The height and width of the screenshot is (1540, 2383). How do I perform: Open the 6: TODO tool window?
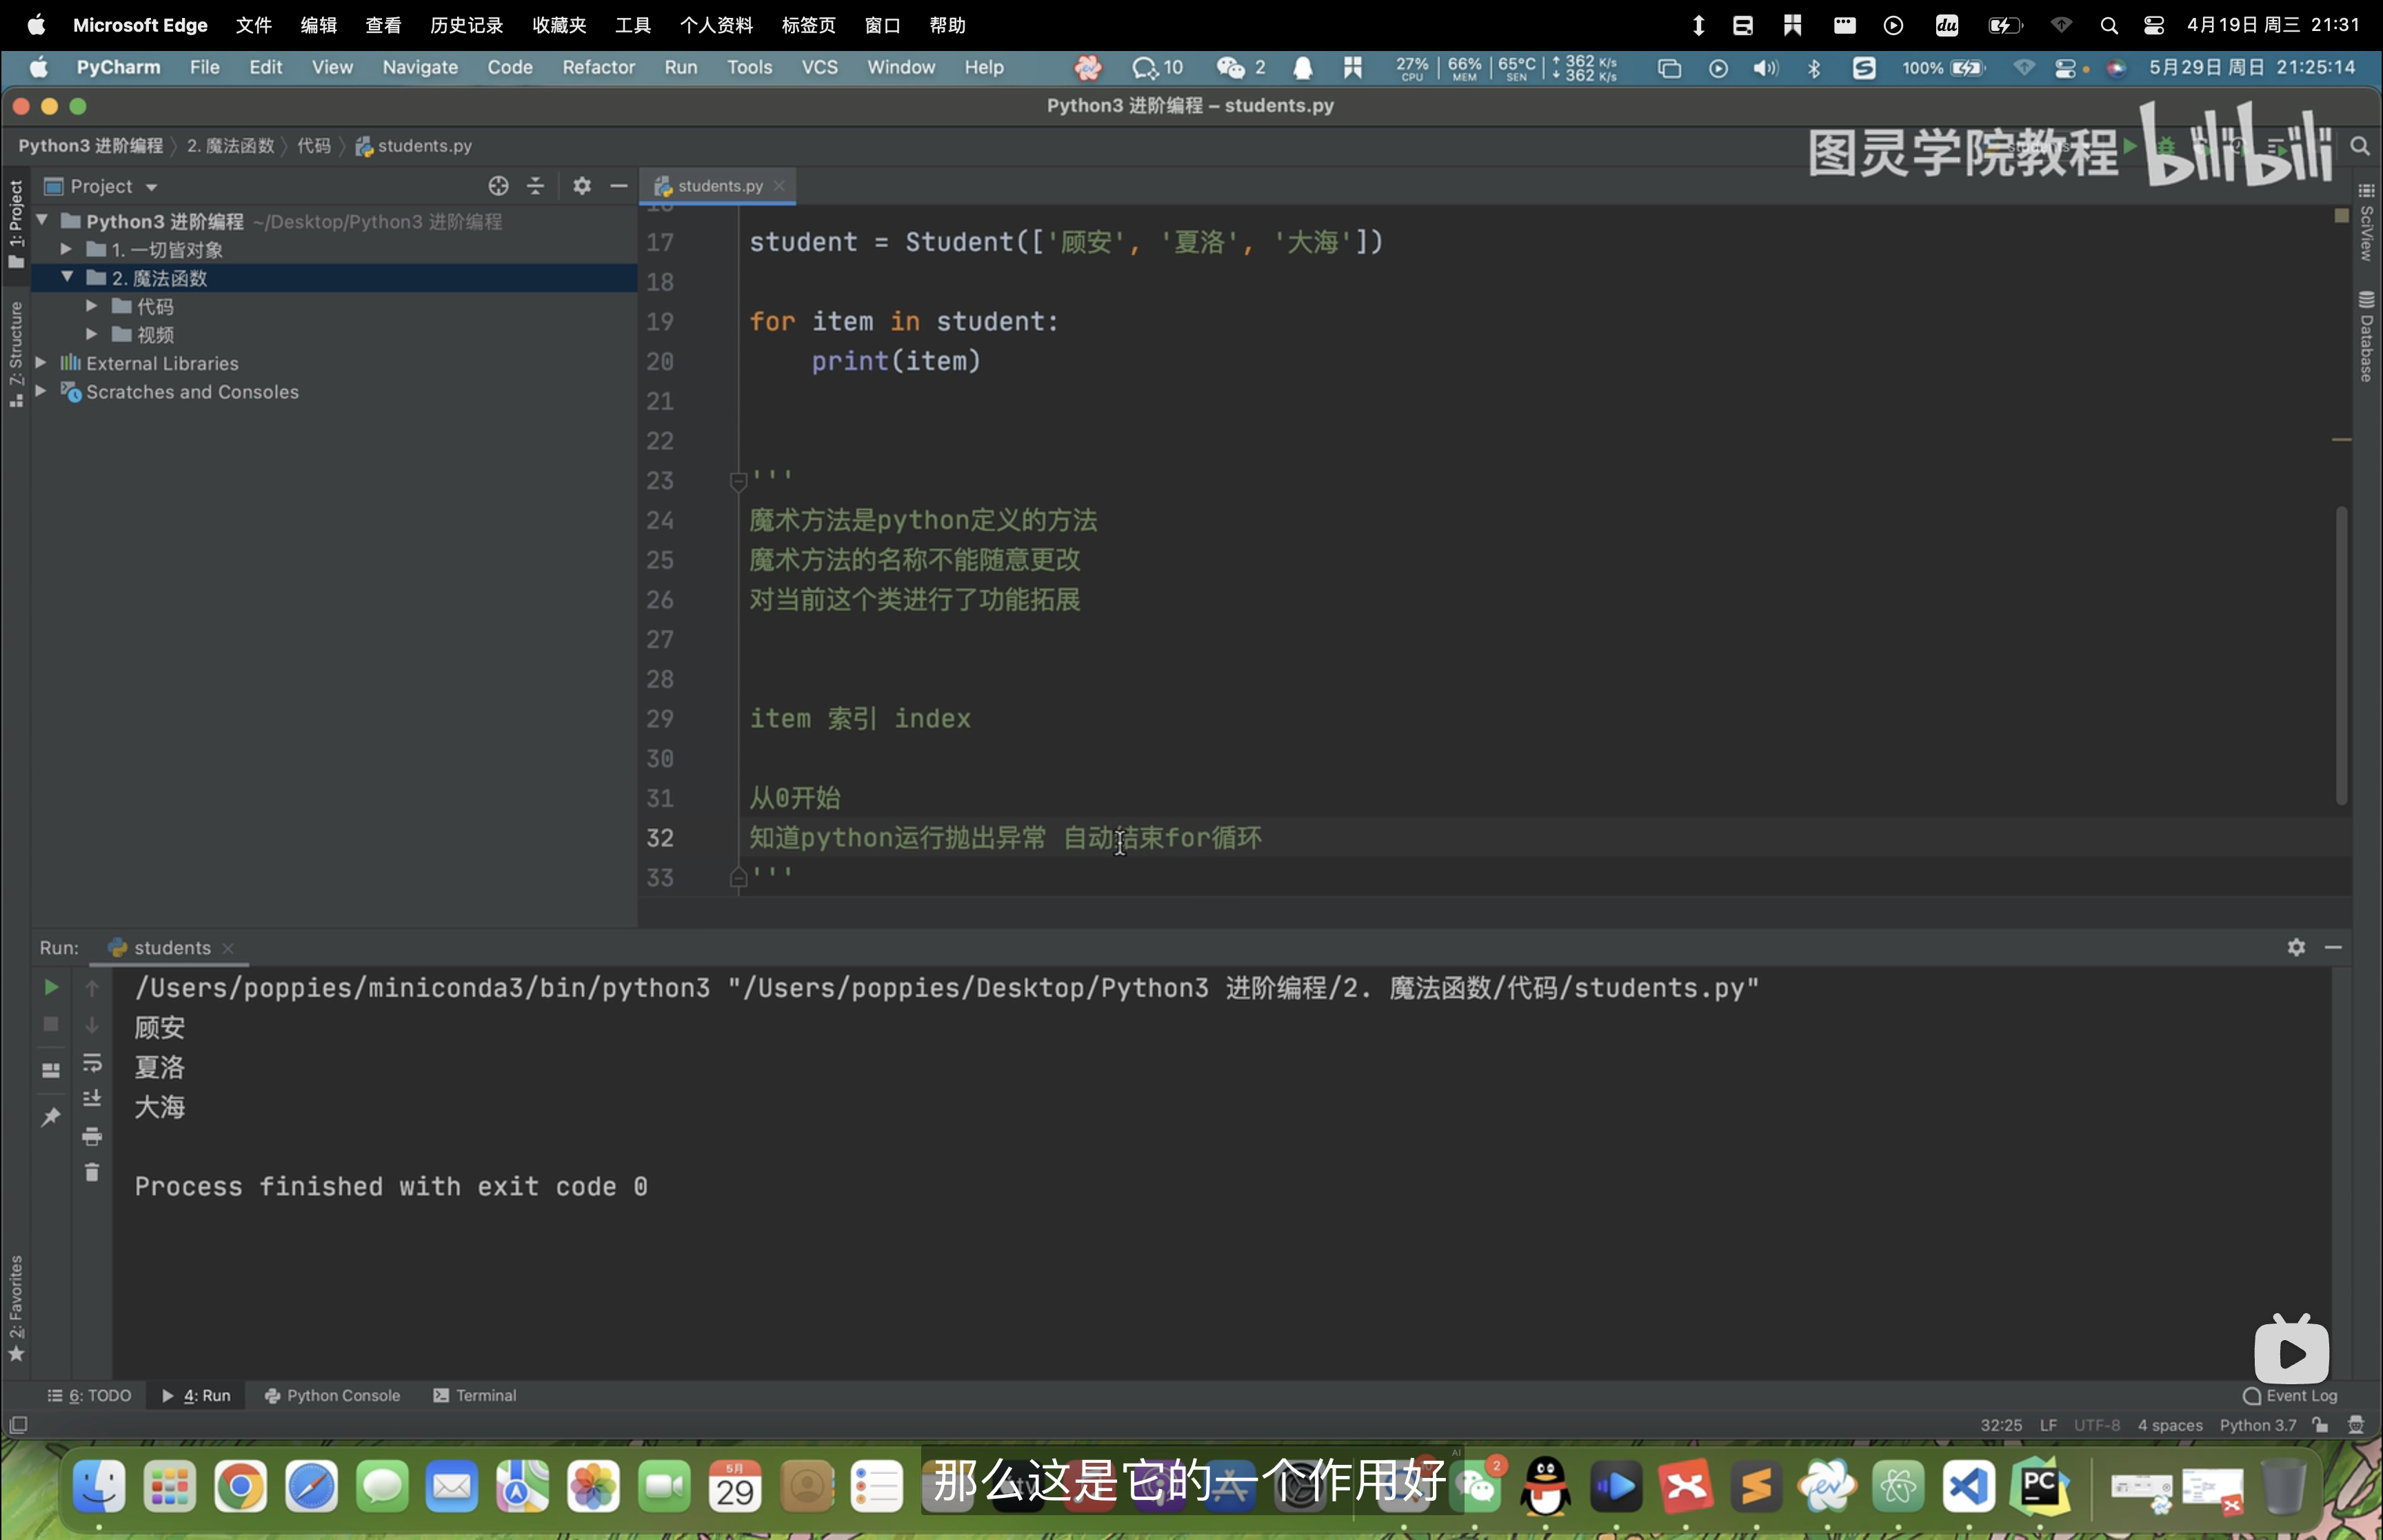pos(90,1395)
